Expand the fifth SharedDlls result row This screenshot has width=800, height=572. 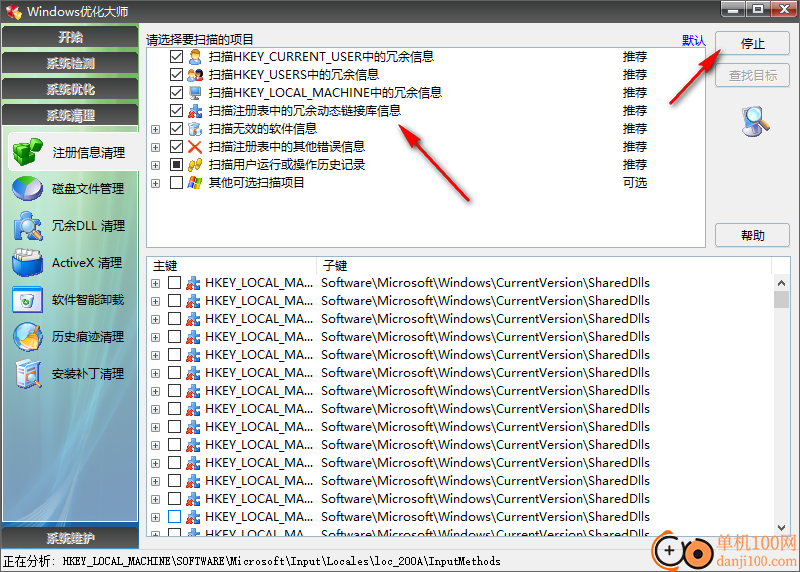click(156, 355)
